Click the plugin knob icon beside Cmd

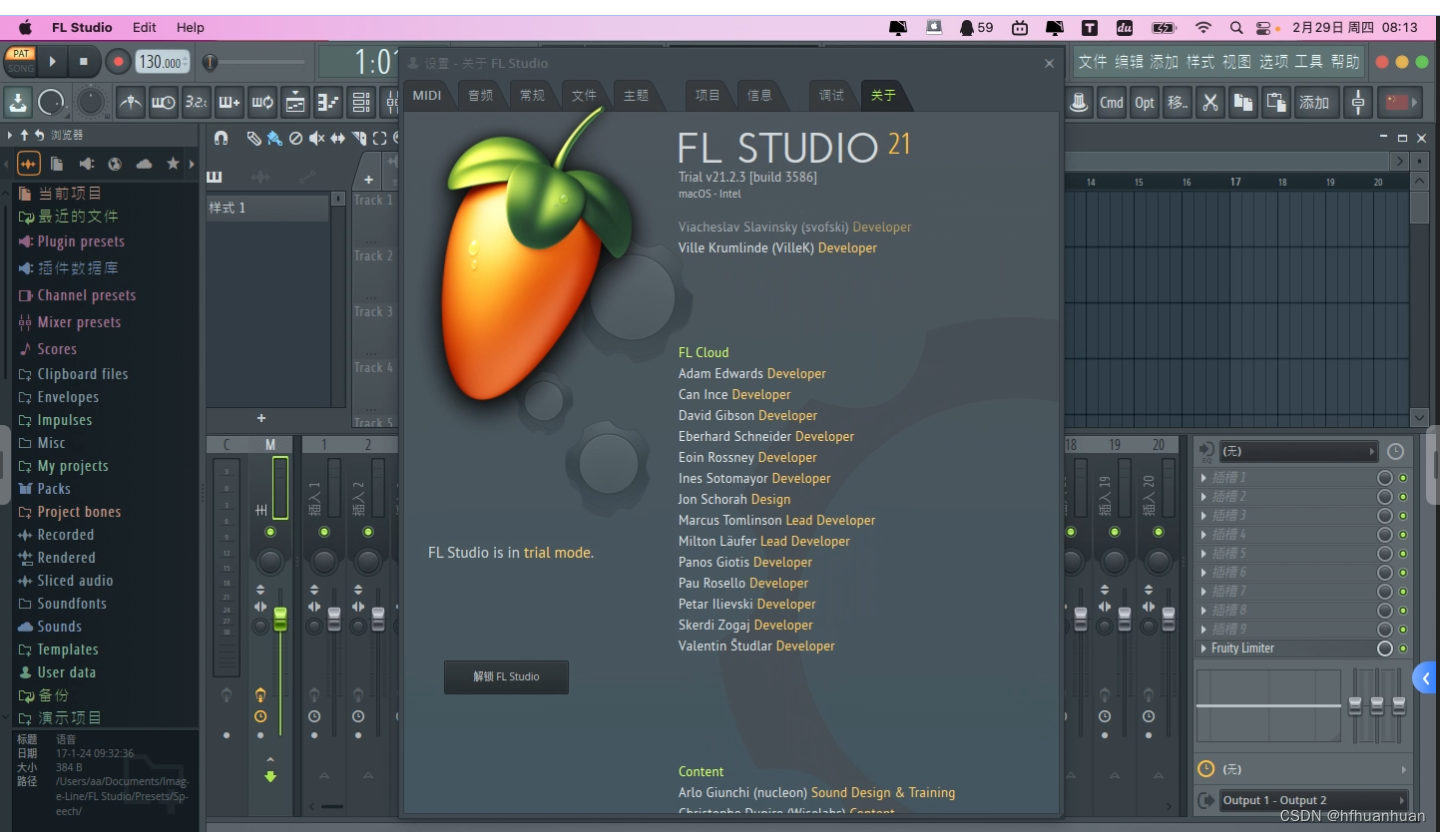[1079, 102]
